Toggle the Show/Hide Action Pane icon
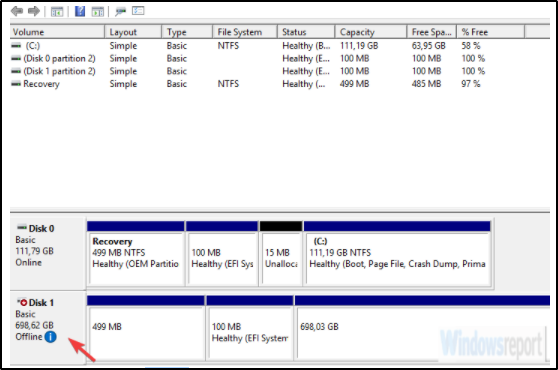The image size is (558, 370). (98, 12)
